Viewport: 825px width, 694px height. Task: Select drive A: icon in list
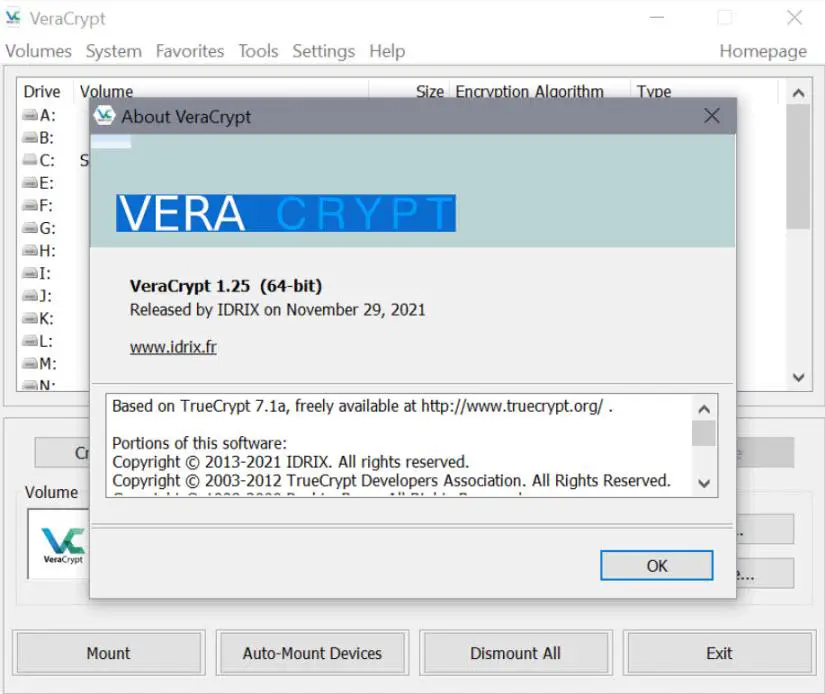tap(30, 115)
